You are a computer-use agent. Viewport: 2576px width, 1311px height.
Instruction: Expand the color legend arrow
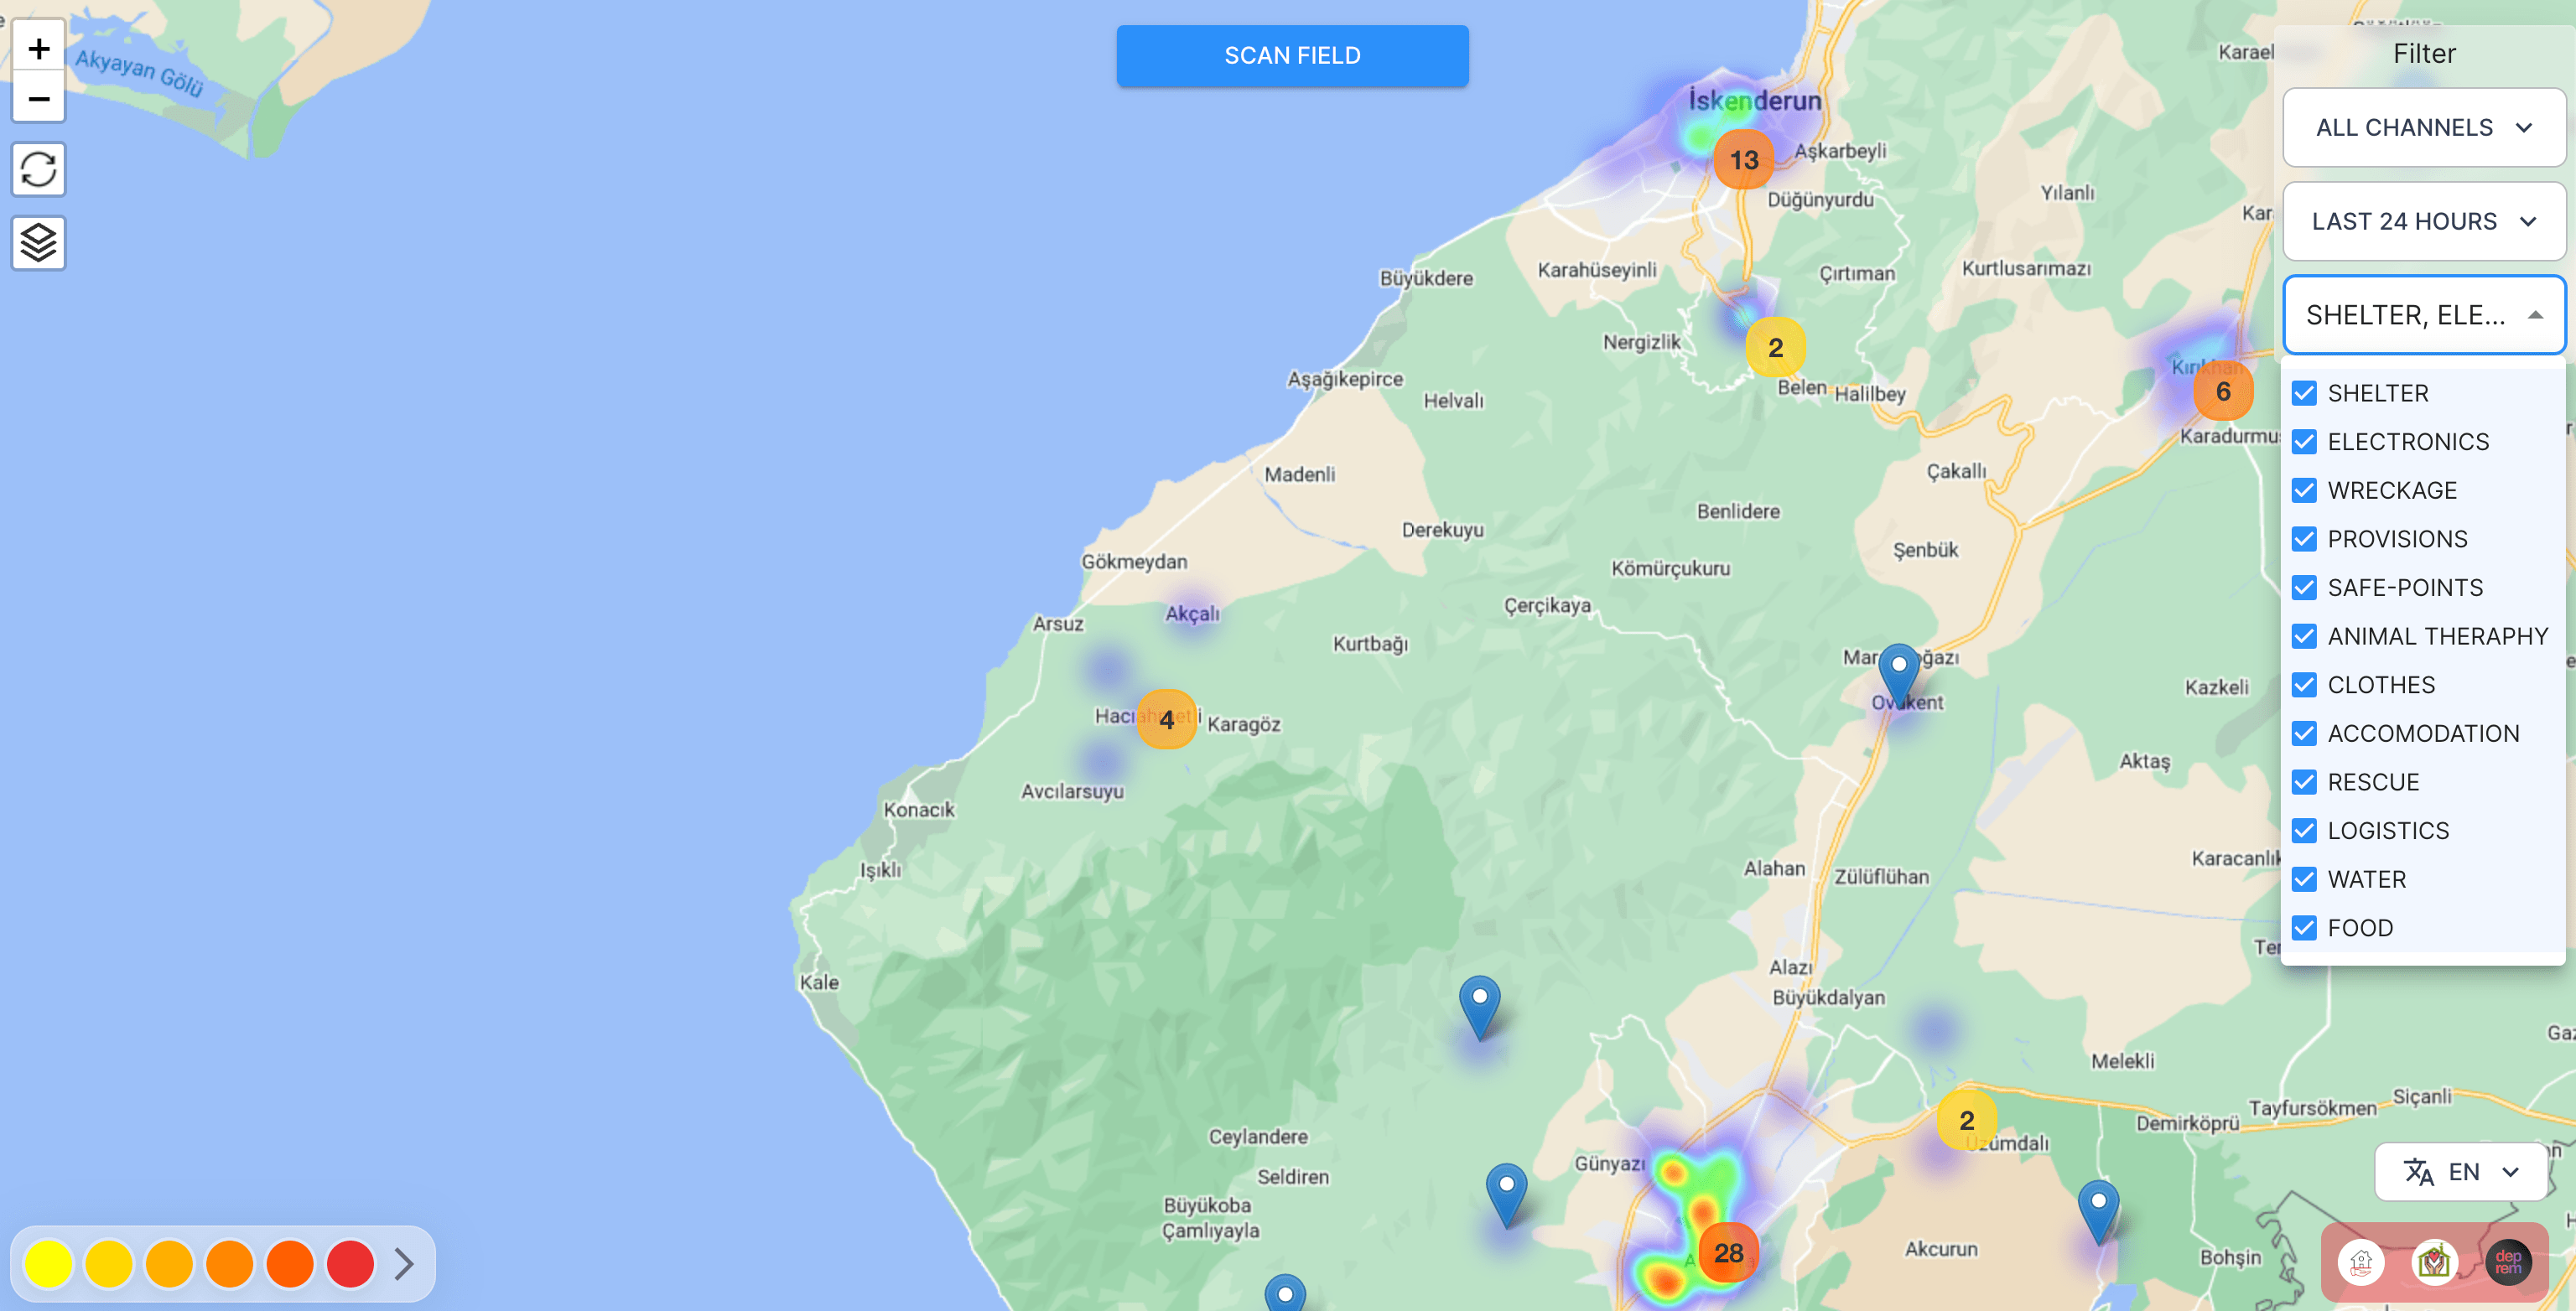pos(404,1264)
